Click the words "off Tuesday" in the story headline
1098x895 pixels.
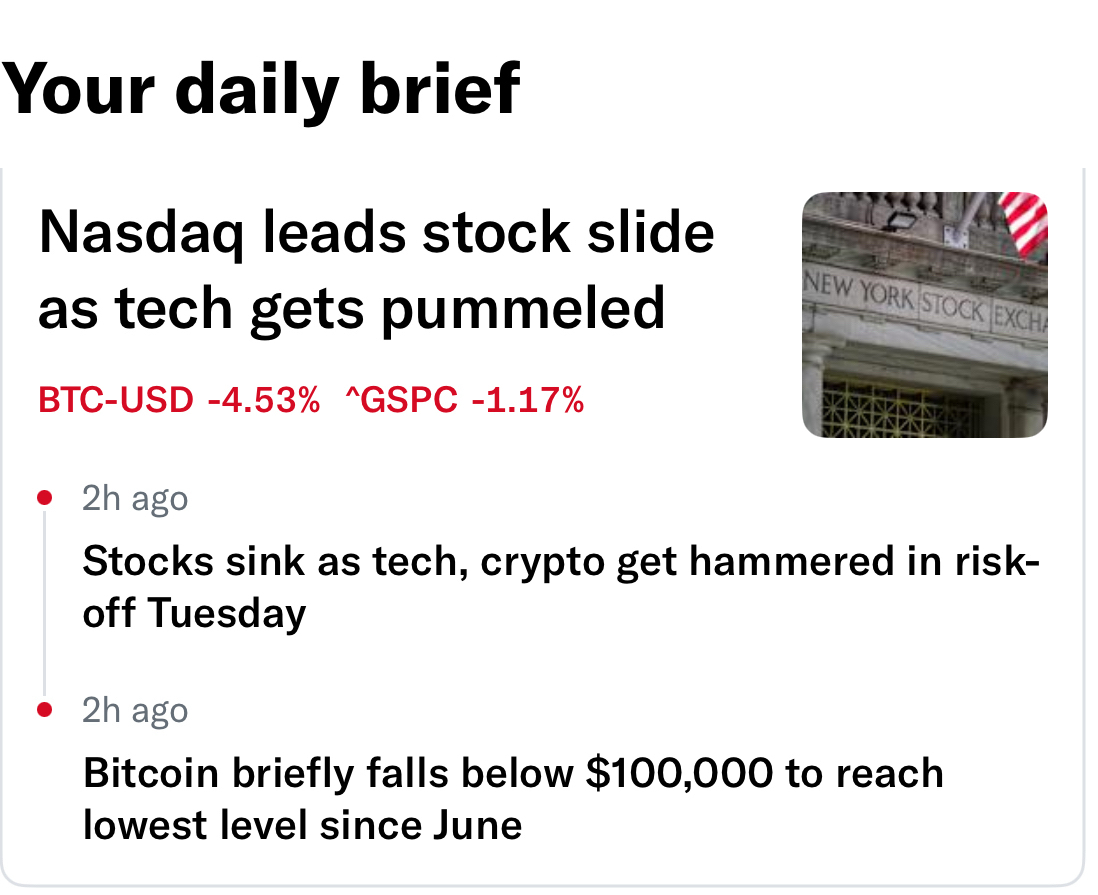[x=194, y=613]
